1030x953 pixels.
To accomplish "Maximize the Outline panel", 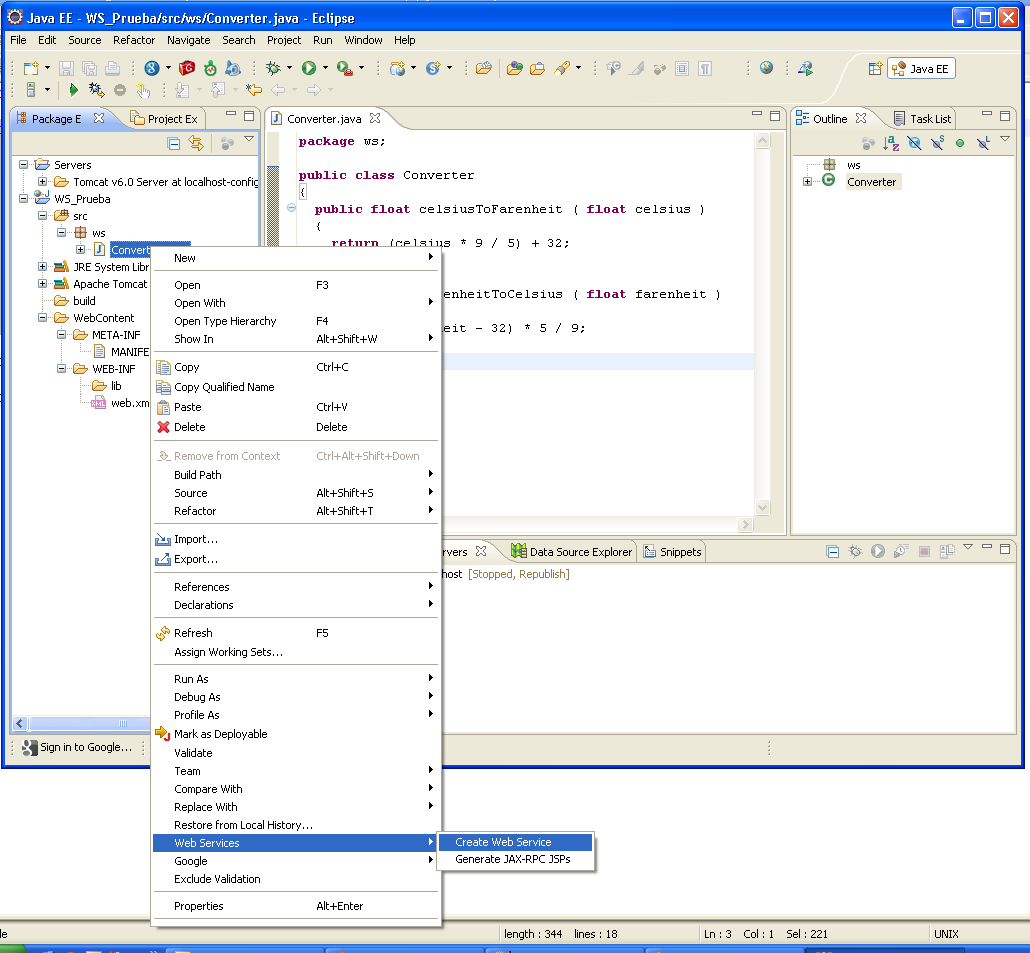I will 1004,116.
